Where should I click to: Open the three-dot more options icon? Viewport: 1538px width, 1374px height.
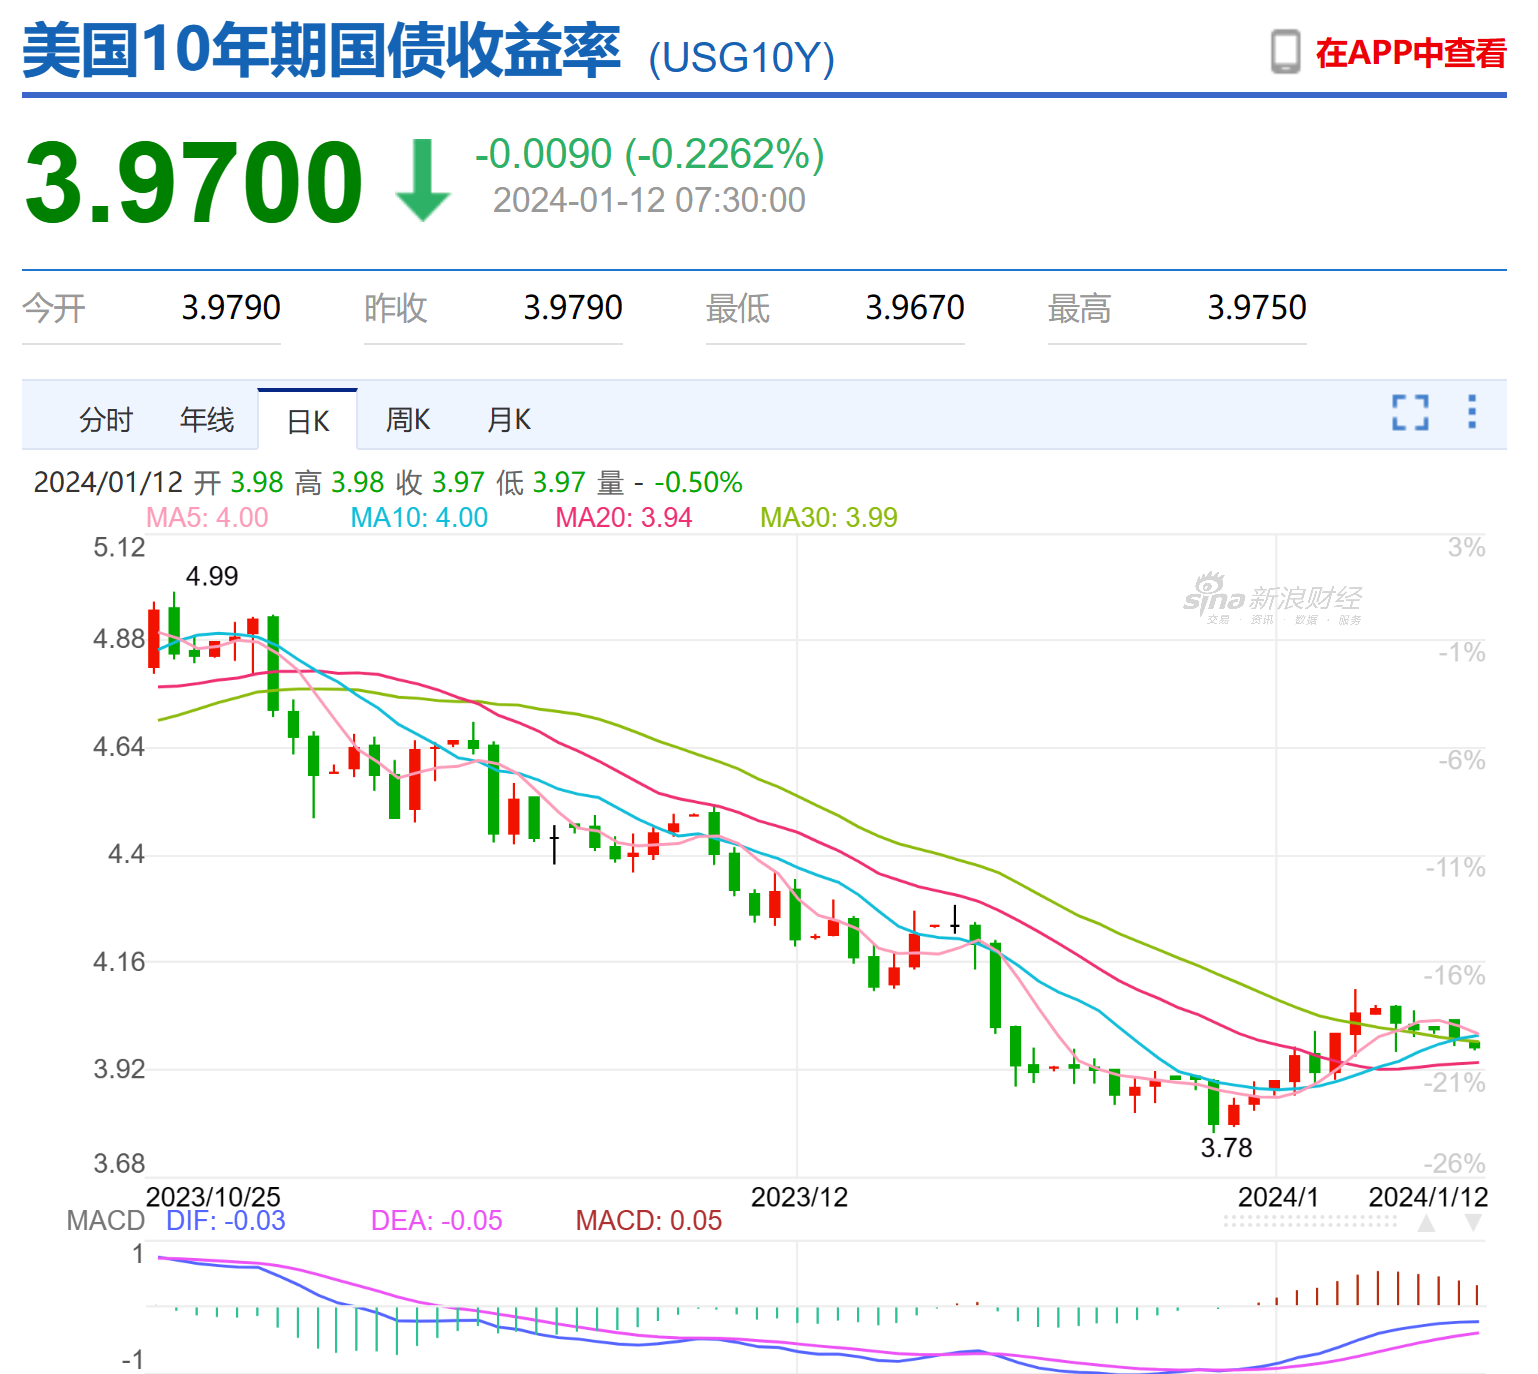pyautogui.click(x=1472, y=413)
